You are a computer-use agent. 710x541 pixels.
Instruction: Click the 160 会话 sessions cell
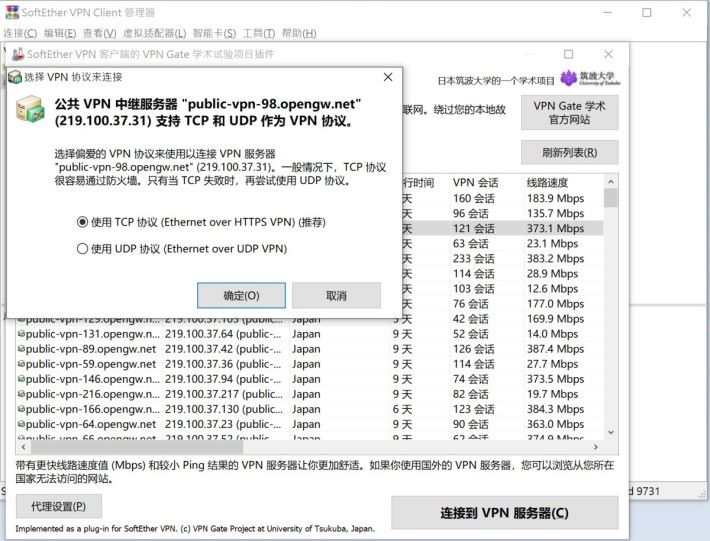(x=474, y=198)
